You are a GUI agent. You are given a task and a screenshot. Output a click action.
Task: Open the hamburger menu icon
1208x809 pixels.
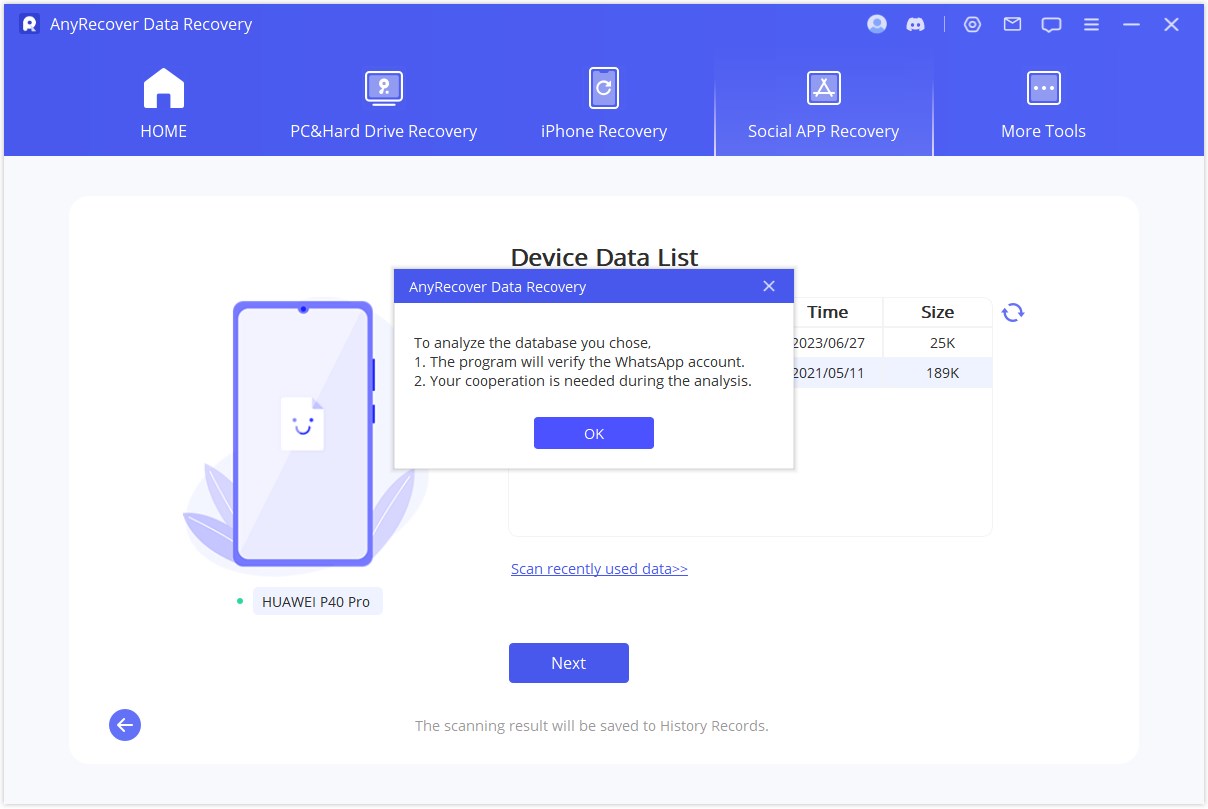point(1091,25)
